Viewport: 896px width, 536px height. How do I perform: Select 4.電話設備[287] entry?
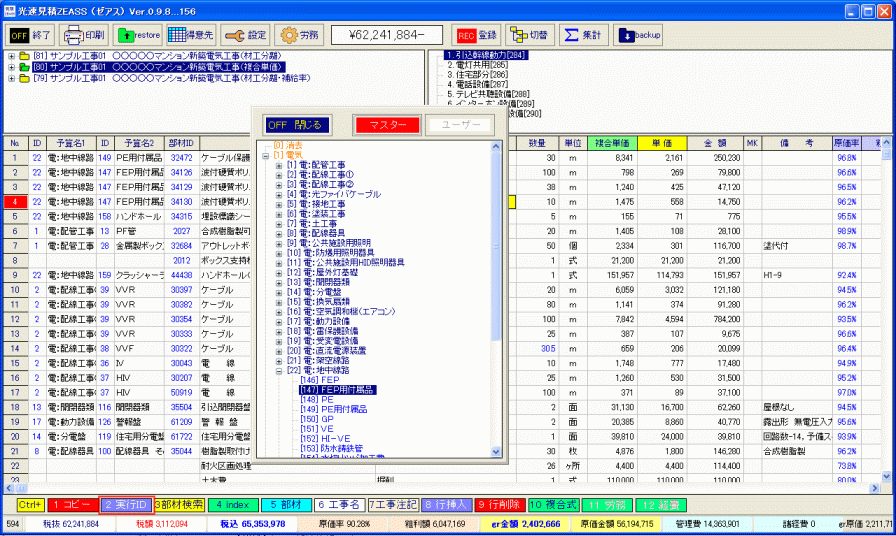pyautogui.click(x=478, y=84)
